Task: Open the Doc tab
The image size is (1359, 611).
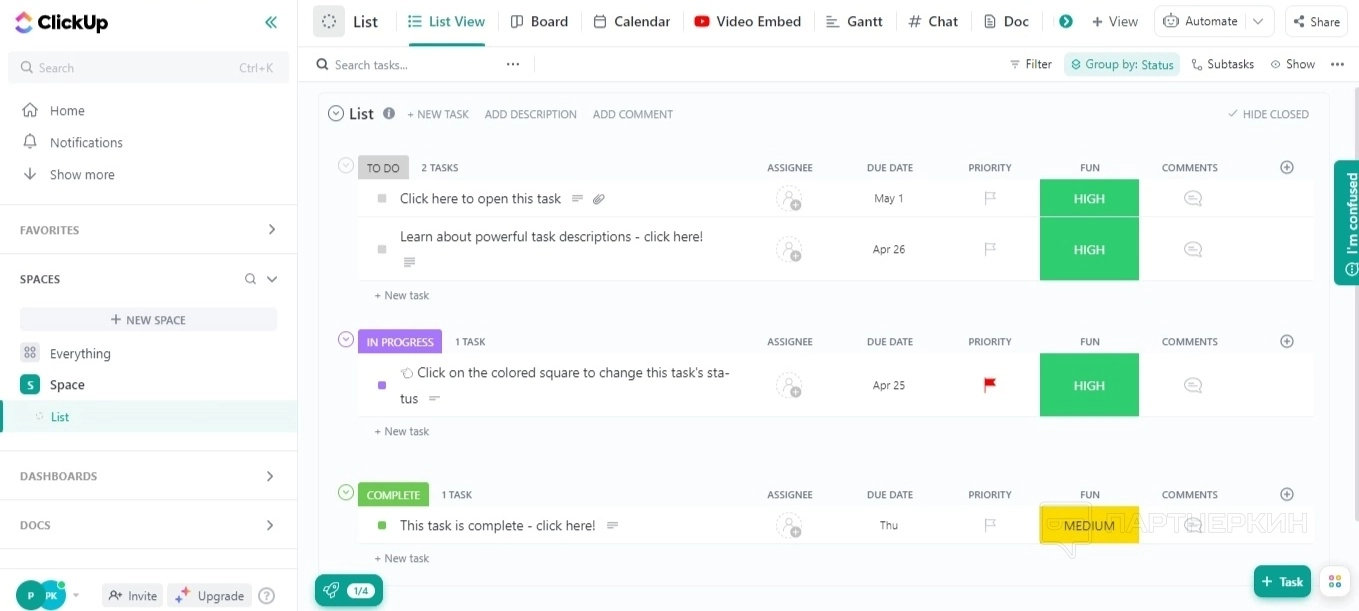Action: point(1006,21)
